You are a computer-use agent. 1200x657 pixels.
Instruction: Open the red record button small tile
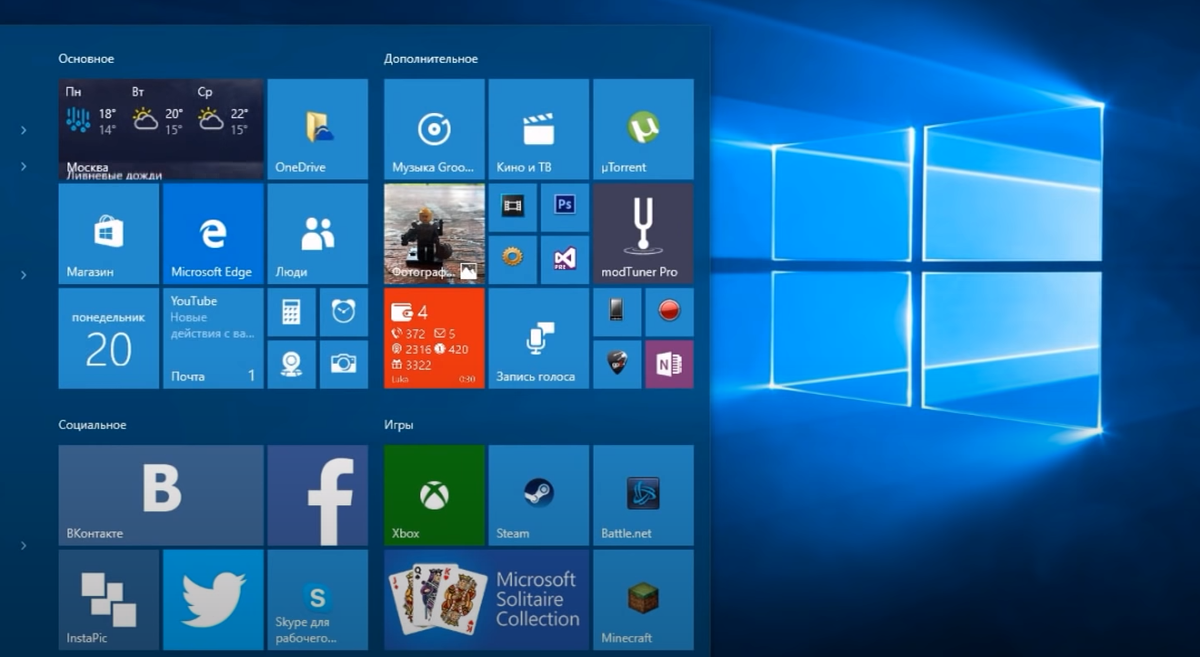tap(670, 312)
